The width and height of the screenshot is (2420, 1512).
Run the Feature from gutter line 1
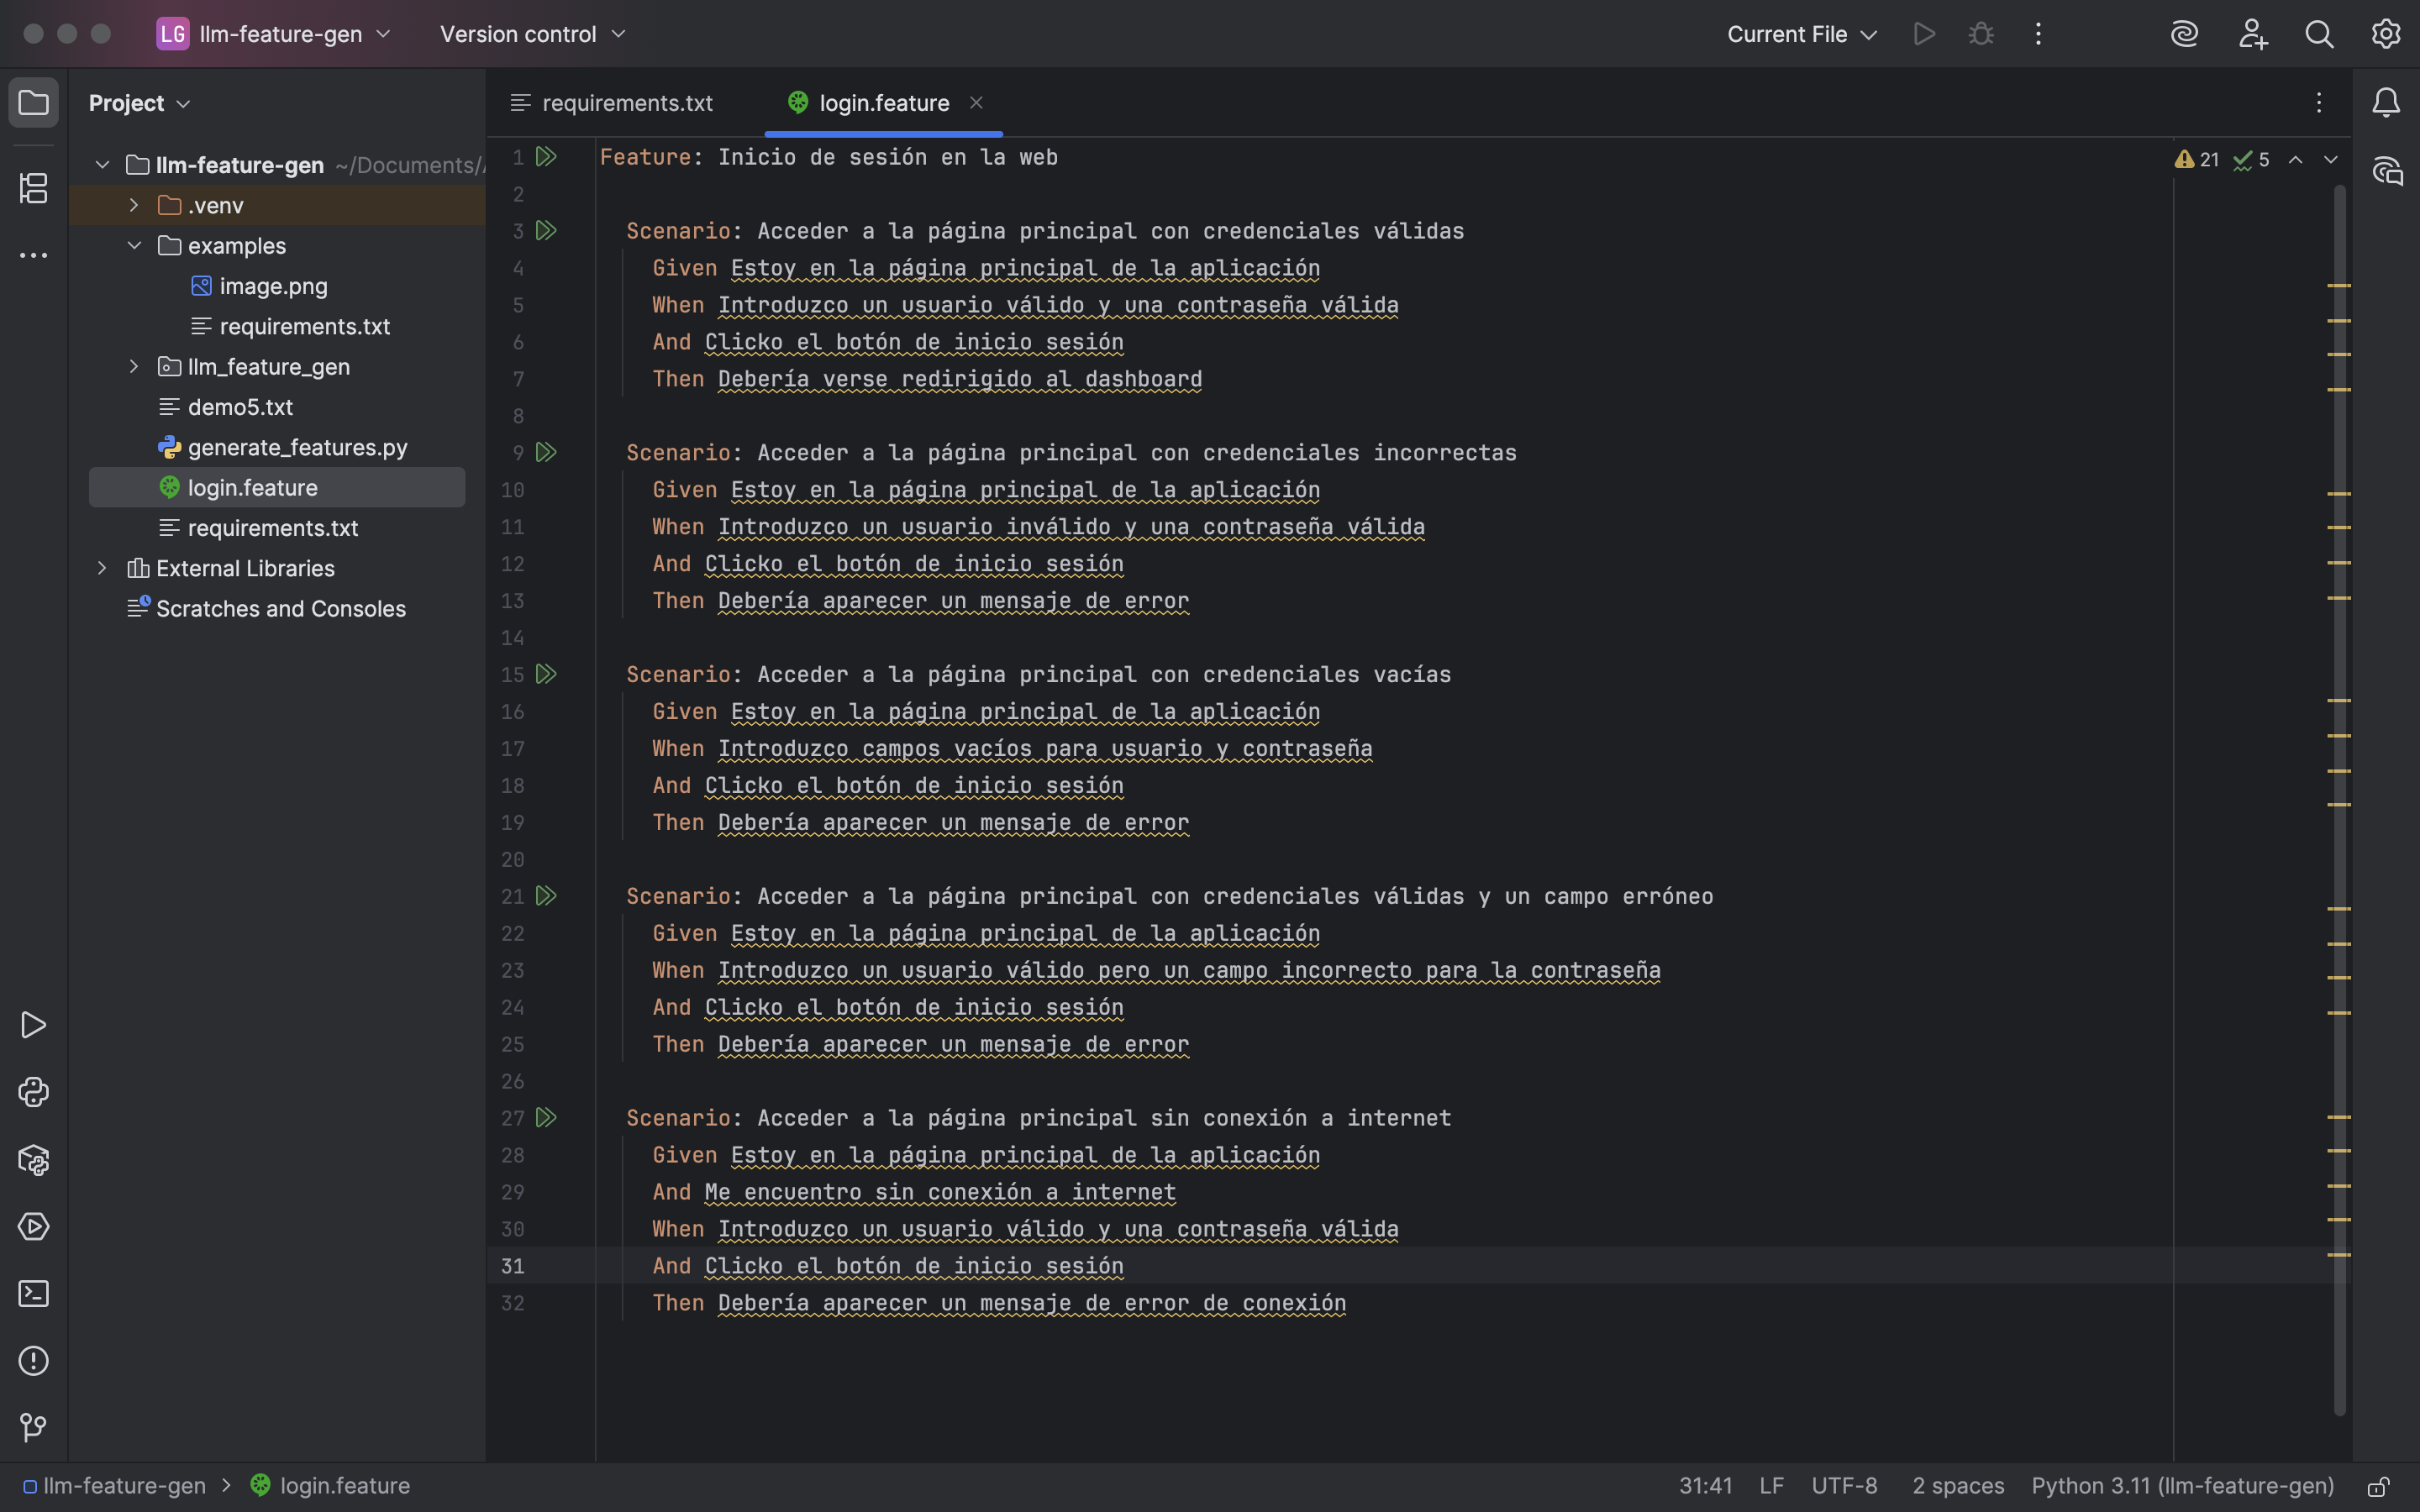click(x=546, y=157)
